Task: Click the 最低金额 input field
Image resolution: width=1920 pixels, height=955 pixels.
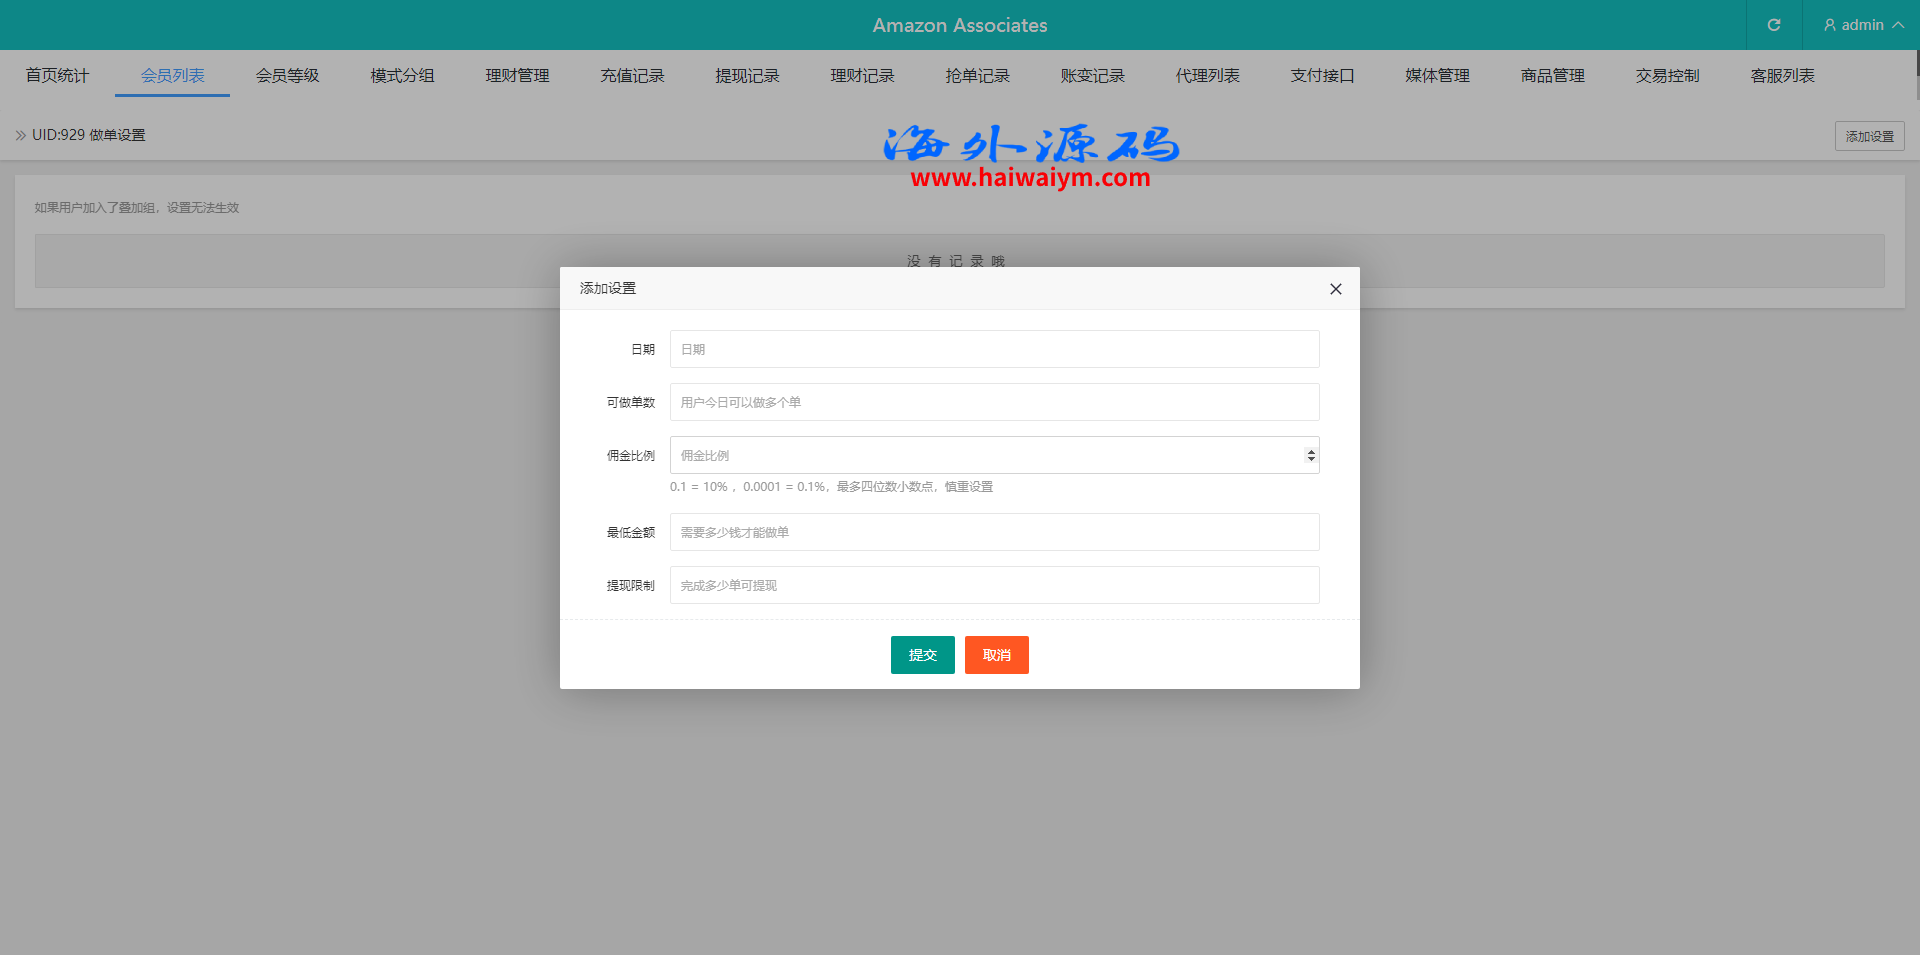Action: coord(994,532)
